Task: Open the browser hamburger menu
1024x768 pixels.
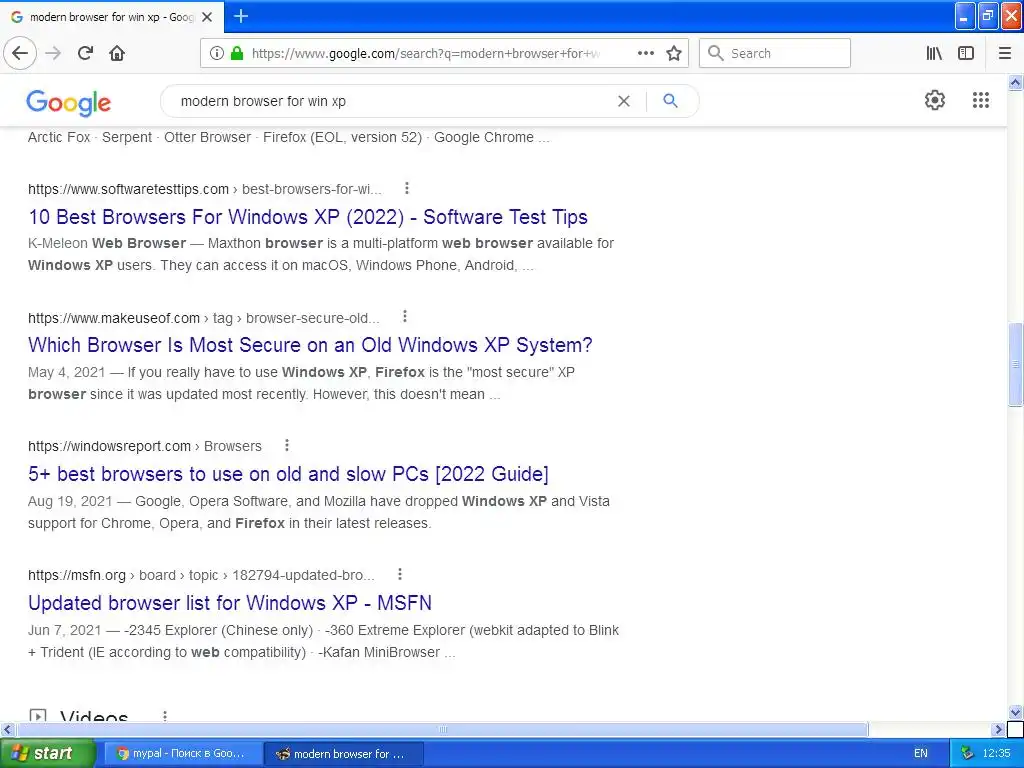Action: point(1005,53)
